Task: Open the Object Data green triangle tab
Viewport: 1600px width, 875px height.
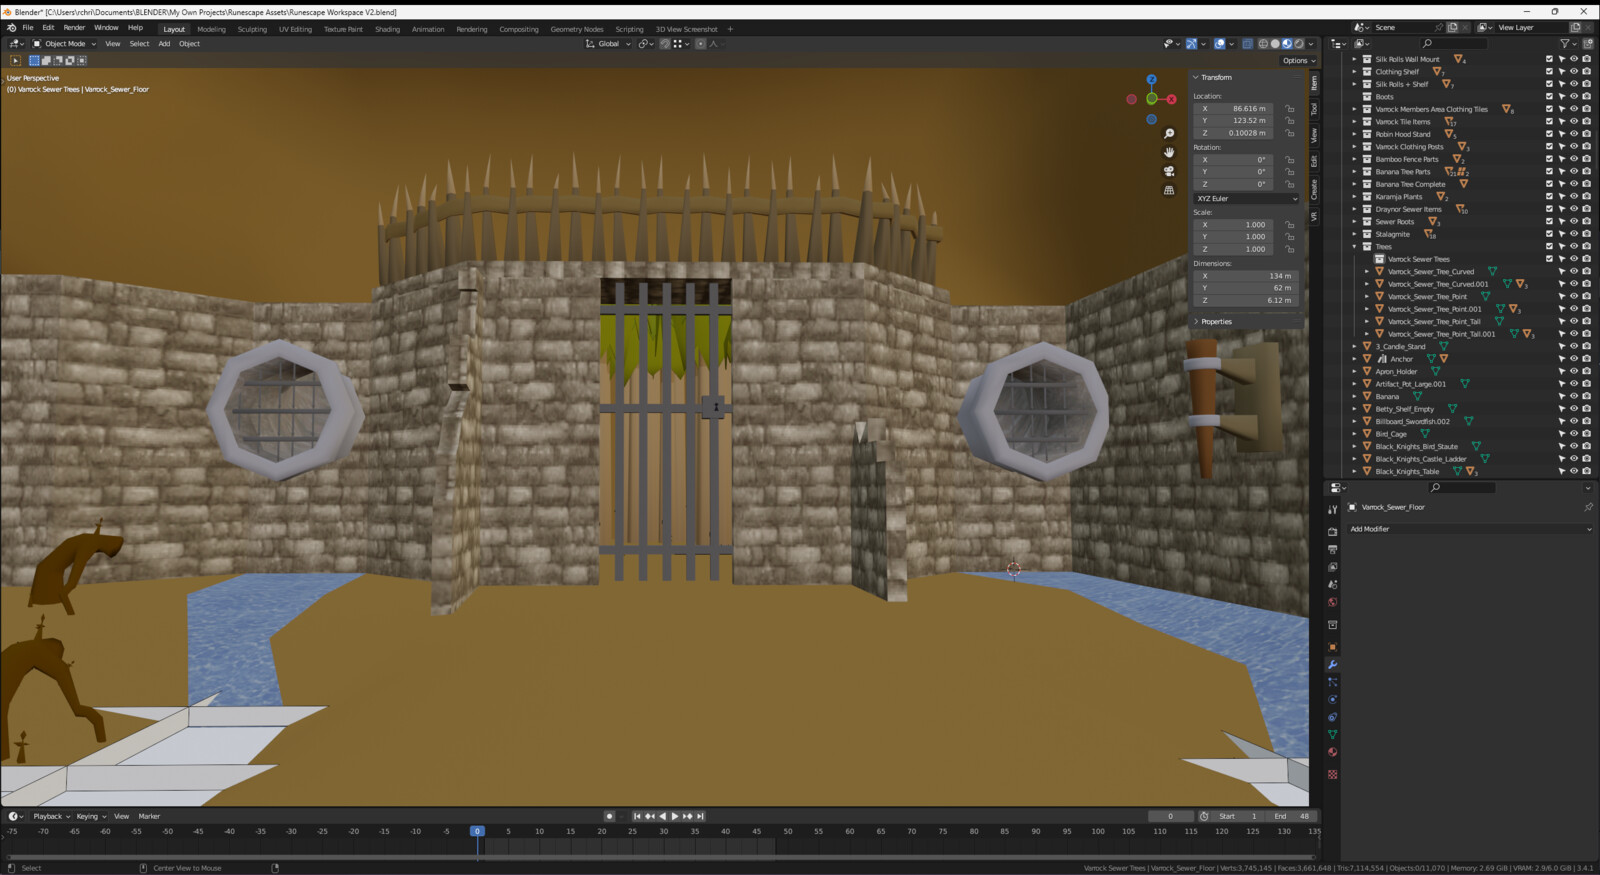Action: point(1332,735)
